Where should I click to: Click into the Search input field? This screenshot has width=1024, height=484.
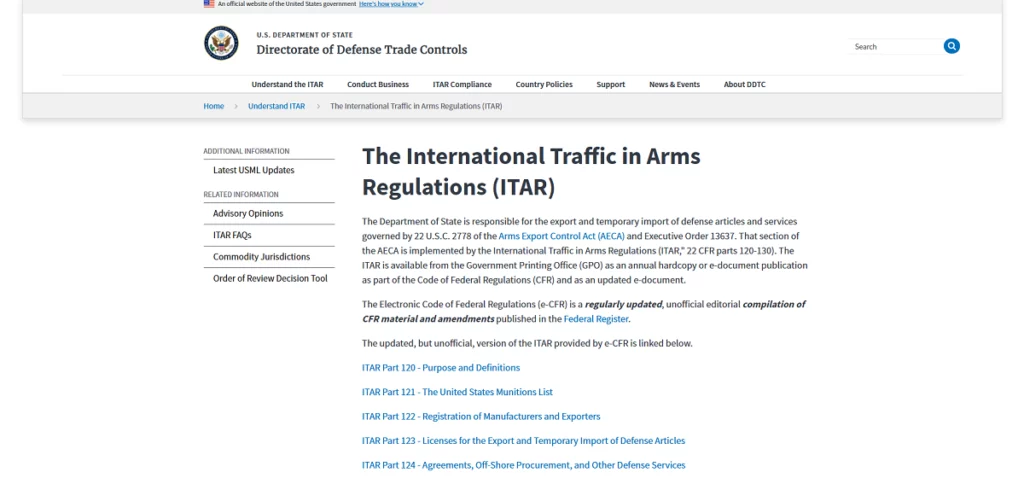tap(896, 46)
